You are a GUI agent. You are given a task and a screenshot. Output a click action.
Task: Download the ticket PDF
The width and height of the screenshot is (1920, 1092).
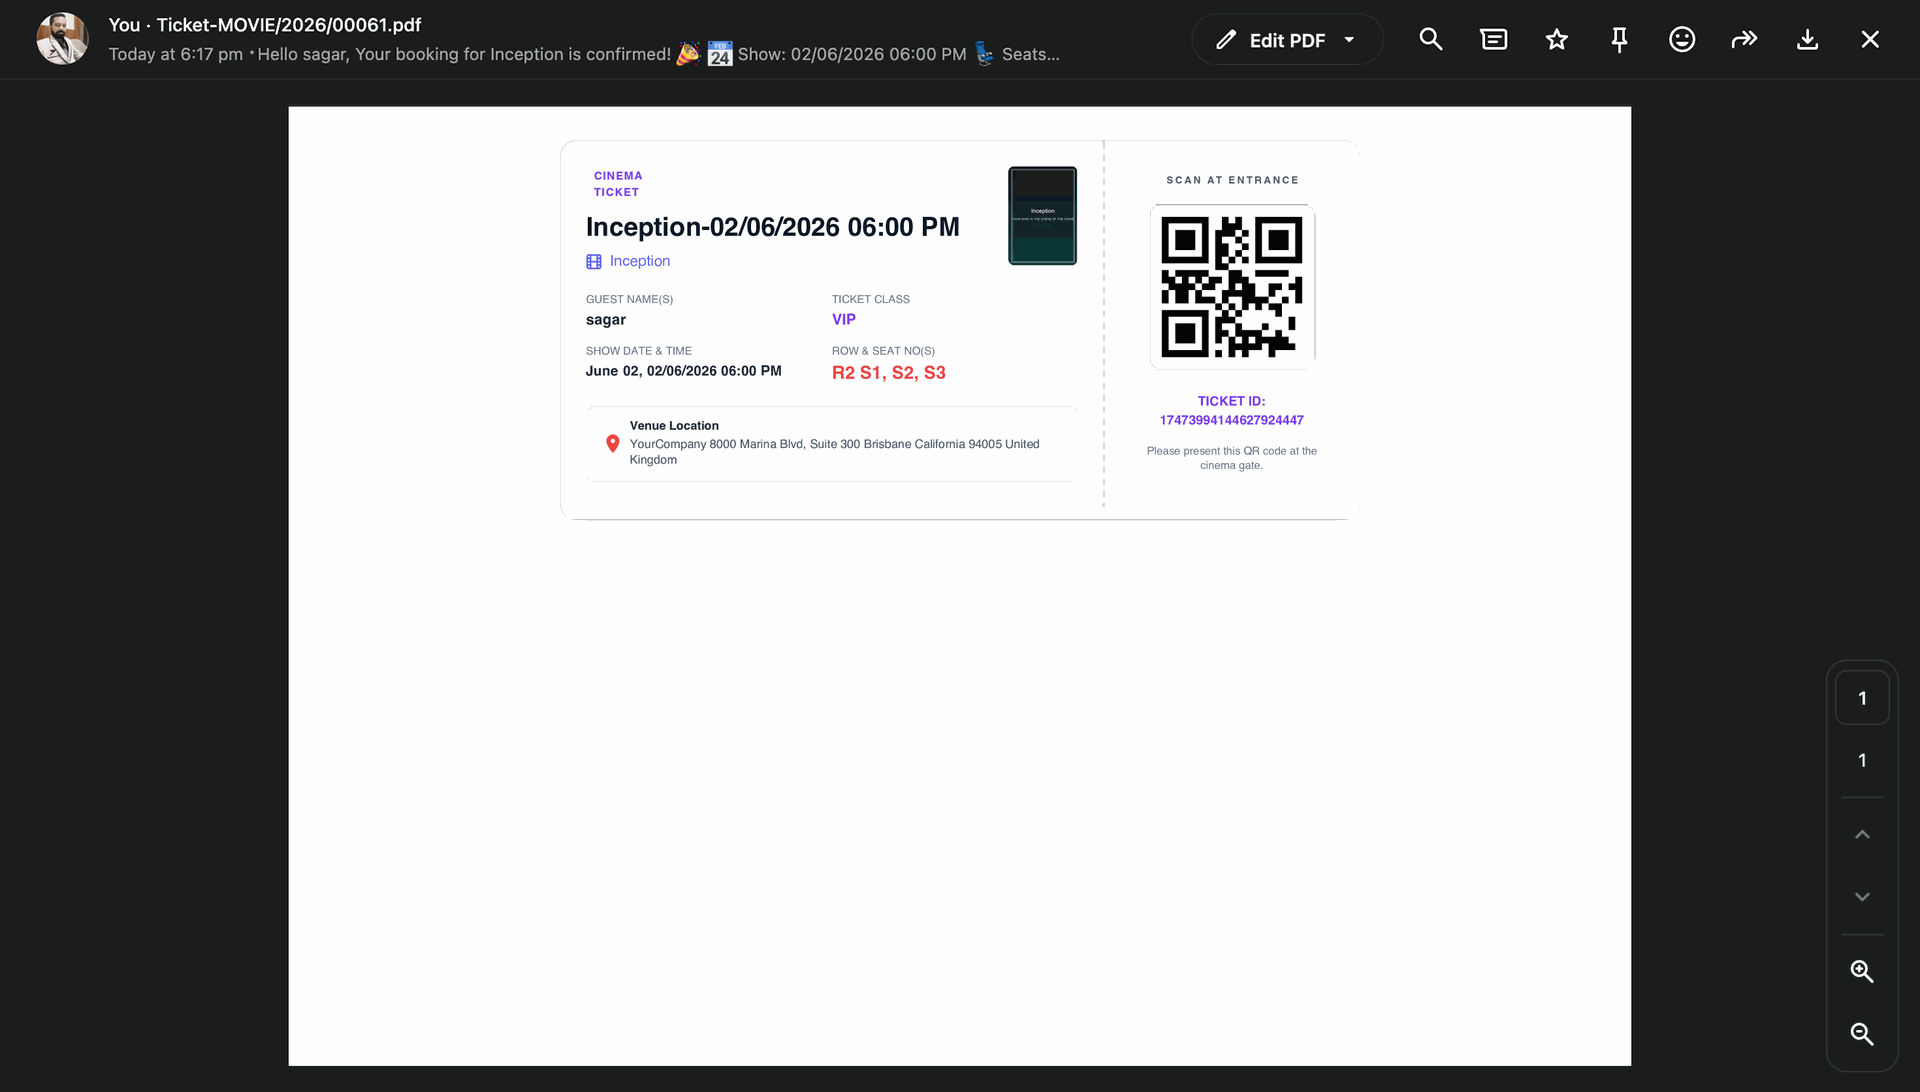(1807, 40)
